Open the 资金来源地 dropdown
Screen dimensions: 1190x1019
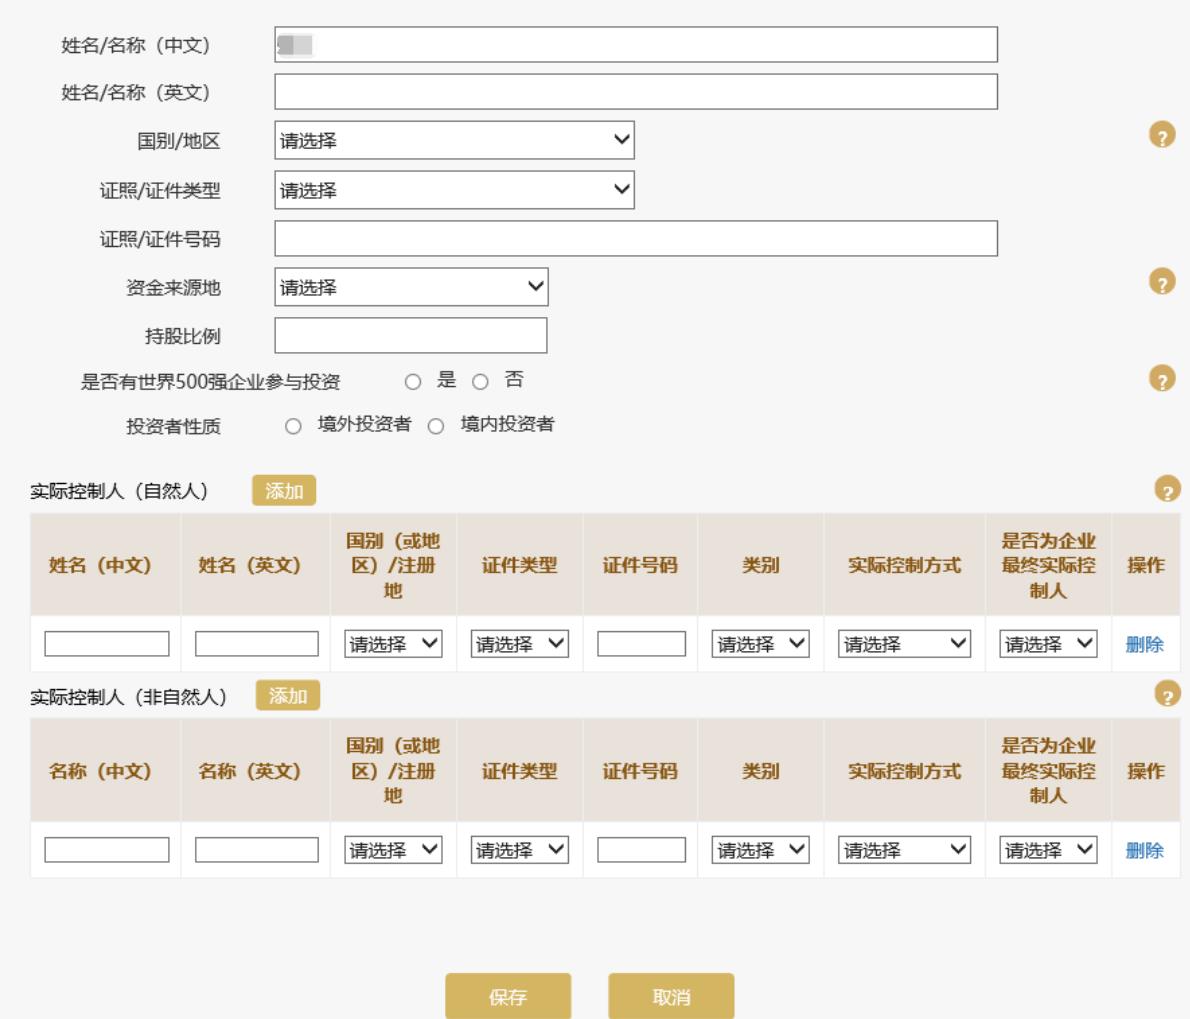(411, 287)
